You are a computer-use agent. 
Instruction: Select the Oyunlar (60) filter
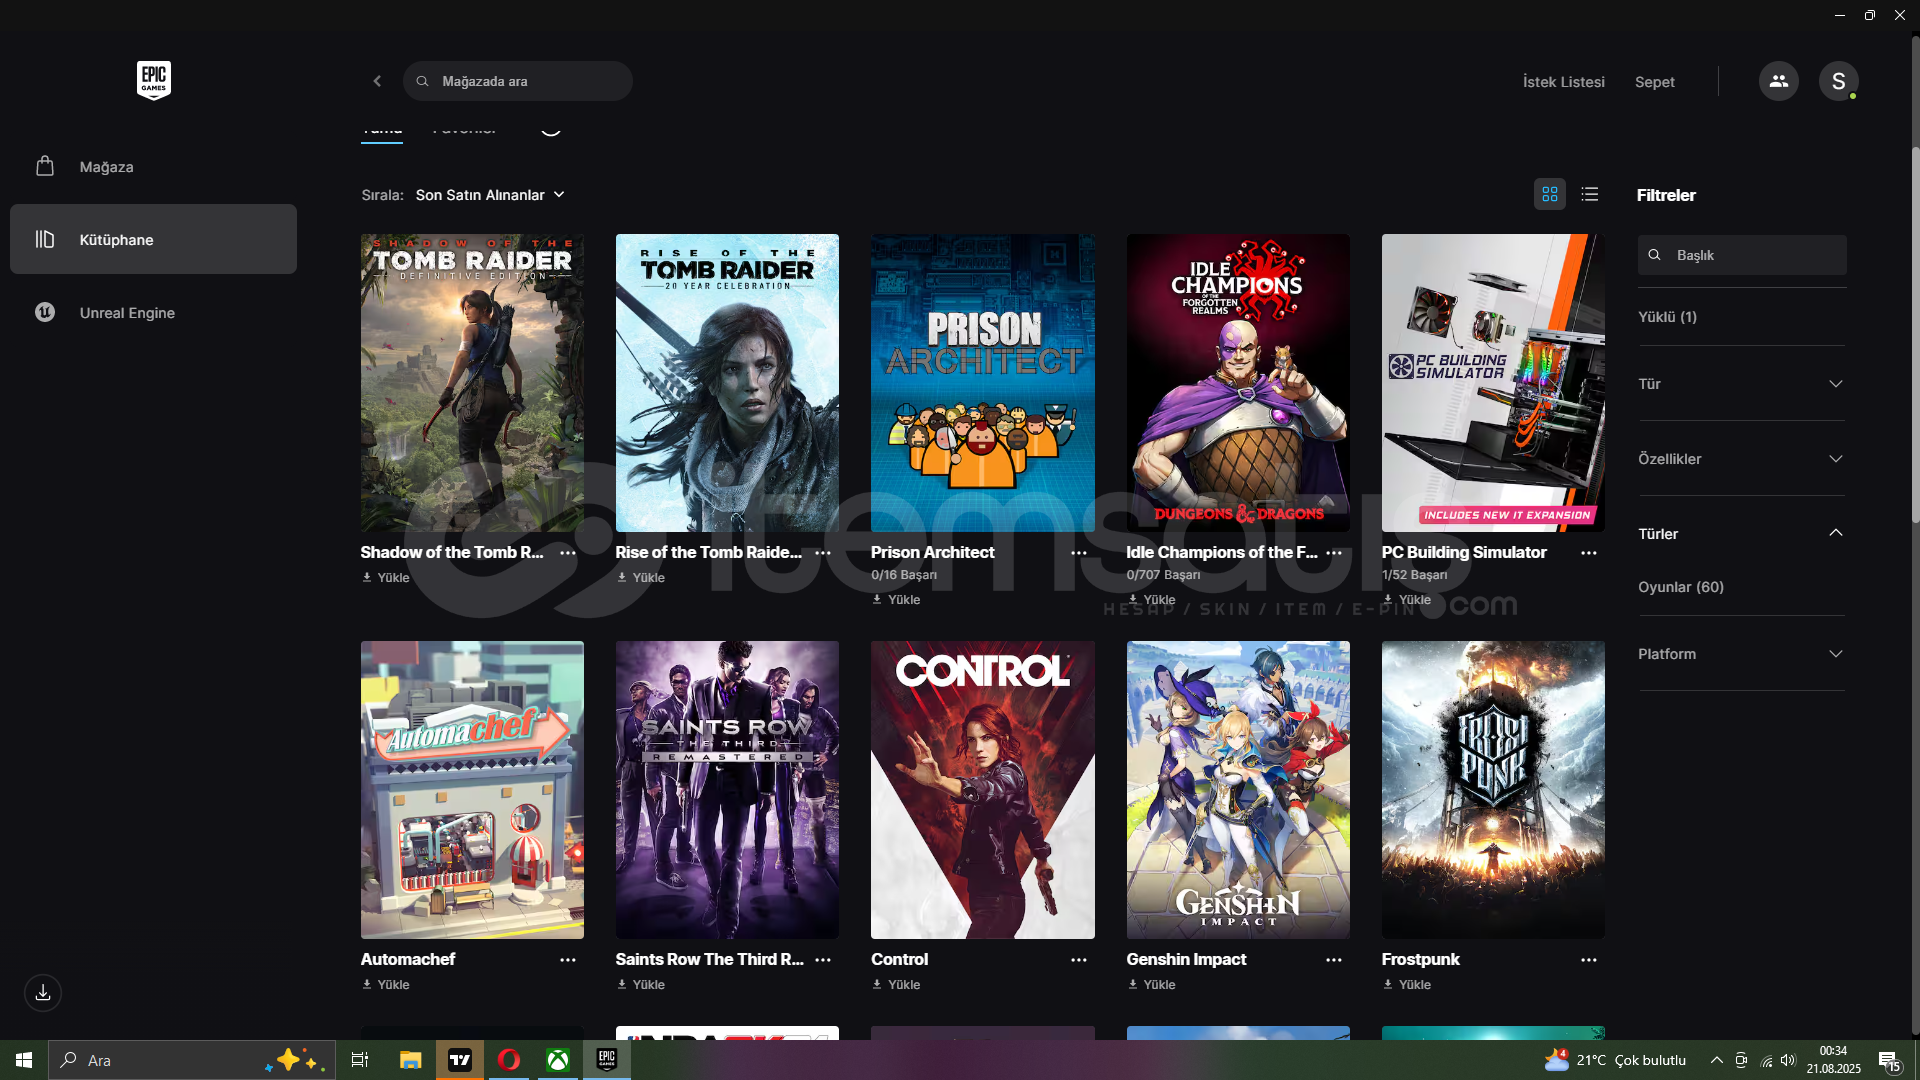click(1680, 587)
